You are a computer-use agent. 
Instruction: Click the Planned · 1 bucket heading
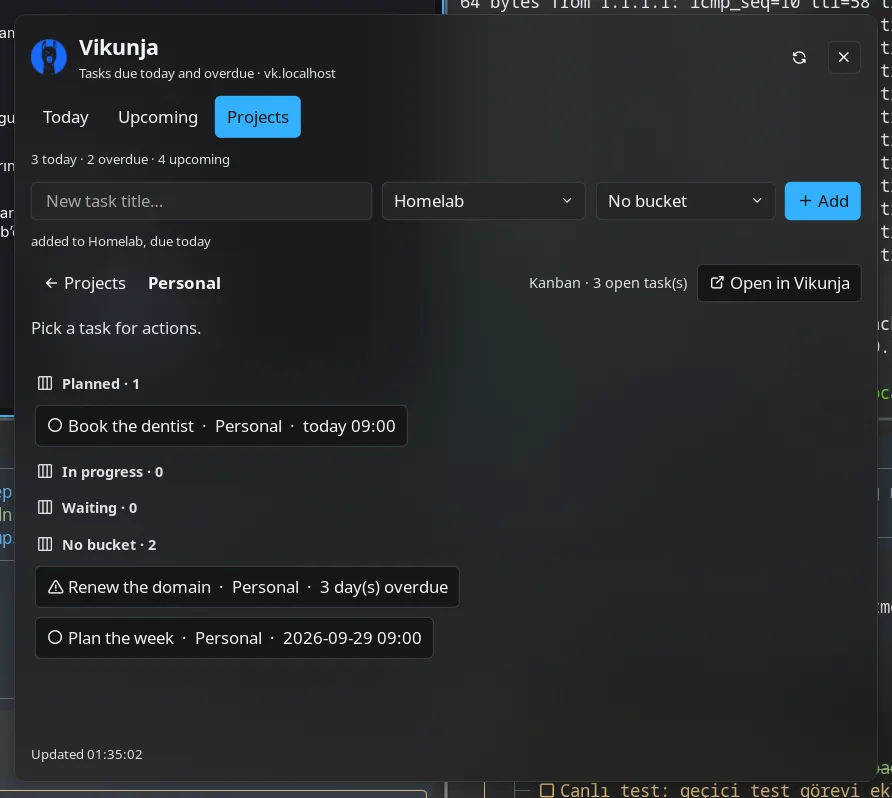pyautogui.click(x=101, y=384)
